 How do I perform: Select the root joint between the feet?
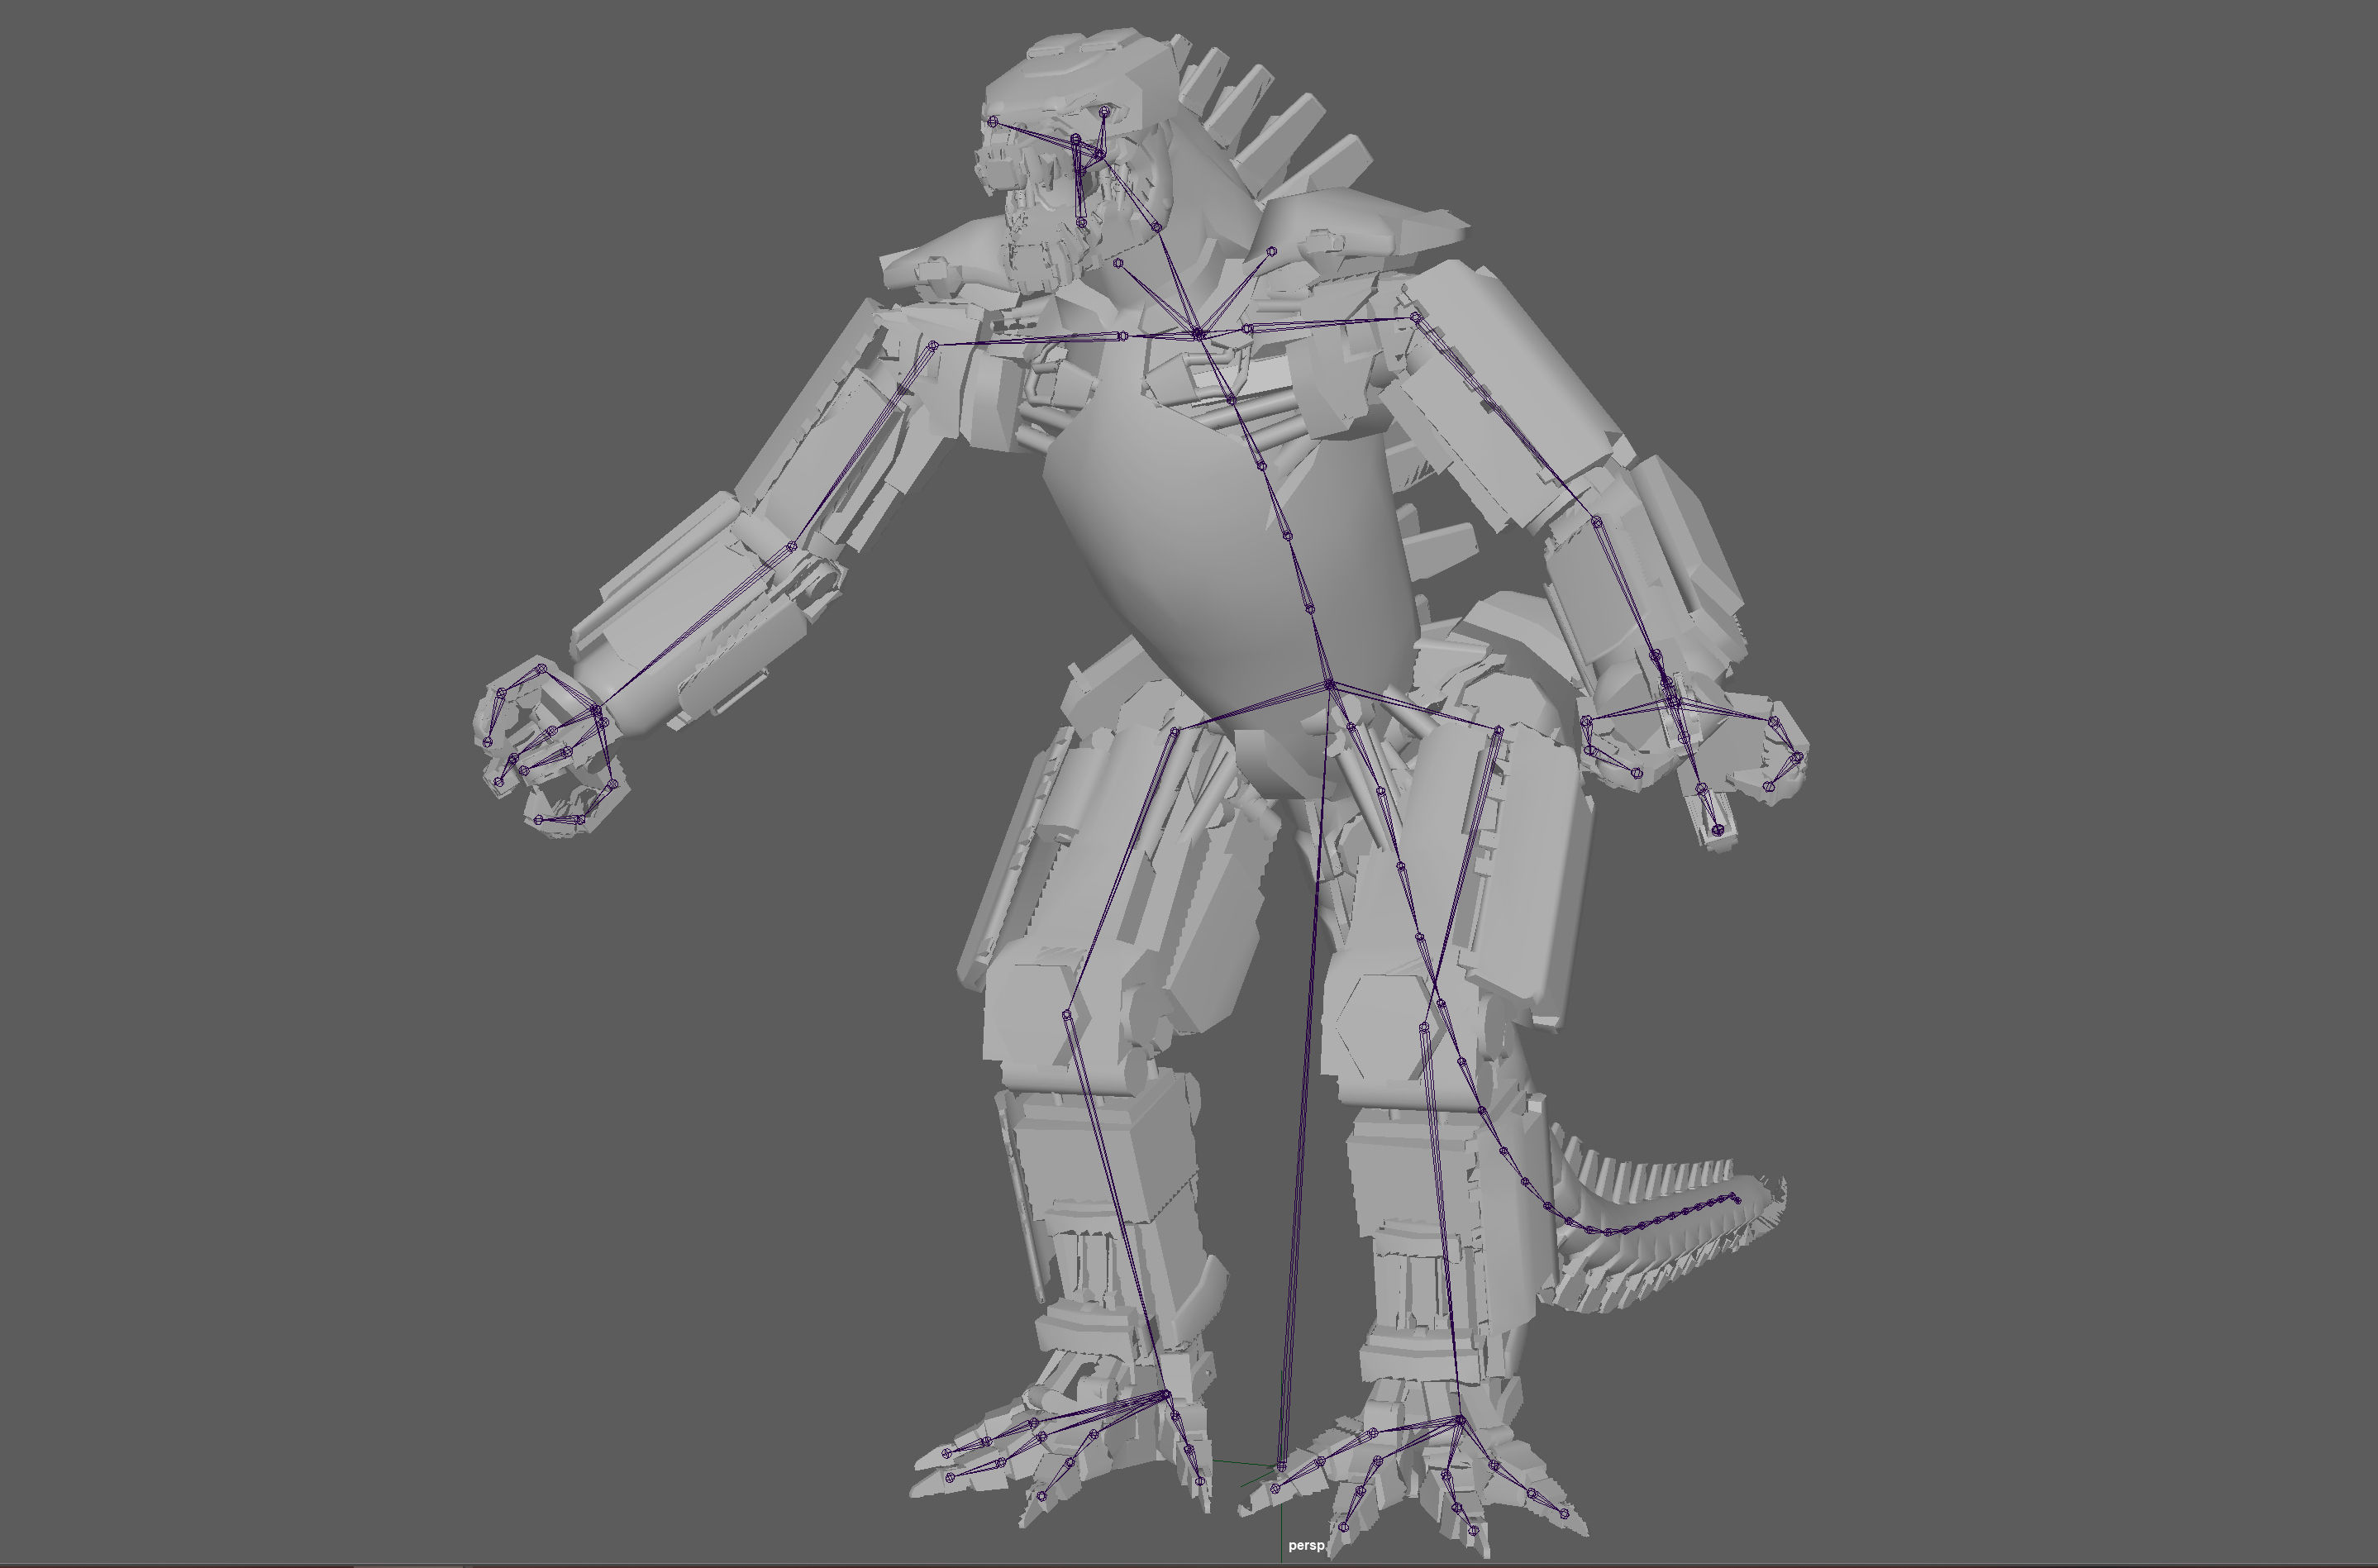pos(1281,1467)
